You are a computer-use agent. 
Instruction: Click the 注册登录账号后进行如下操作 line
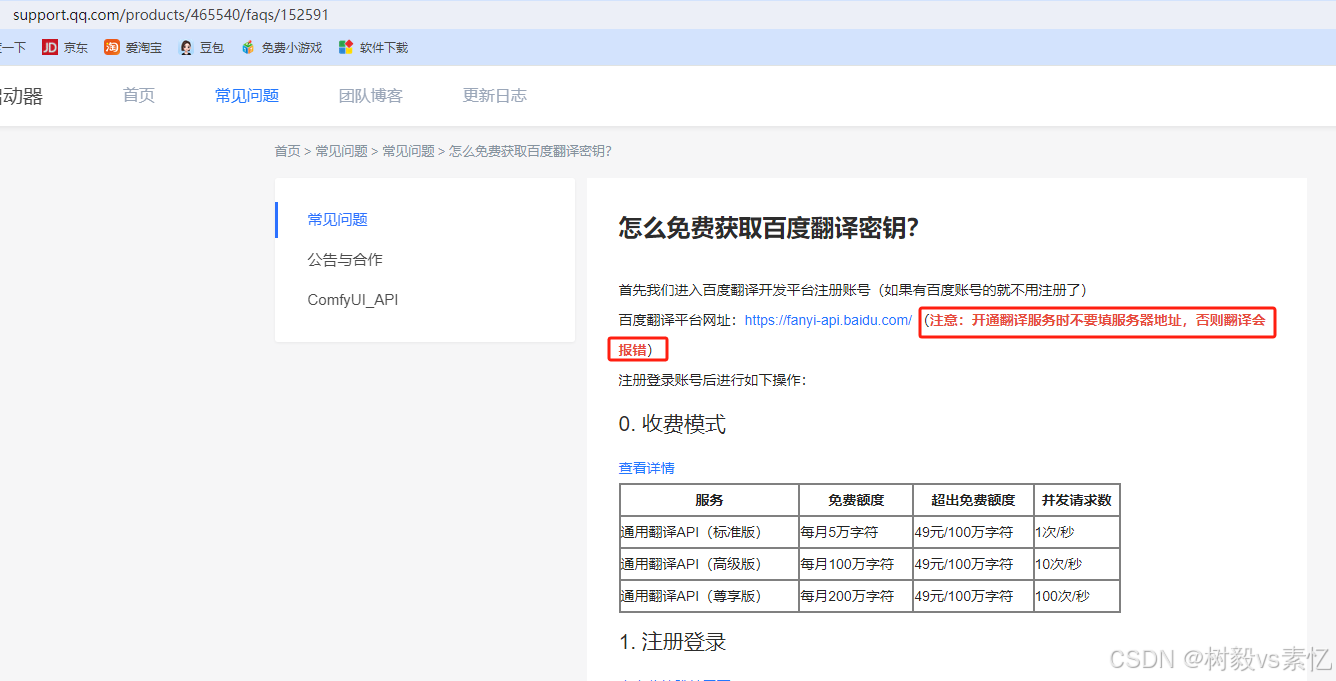pos(712,380)
